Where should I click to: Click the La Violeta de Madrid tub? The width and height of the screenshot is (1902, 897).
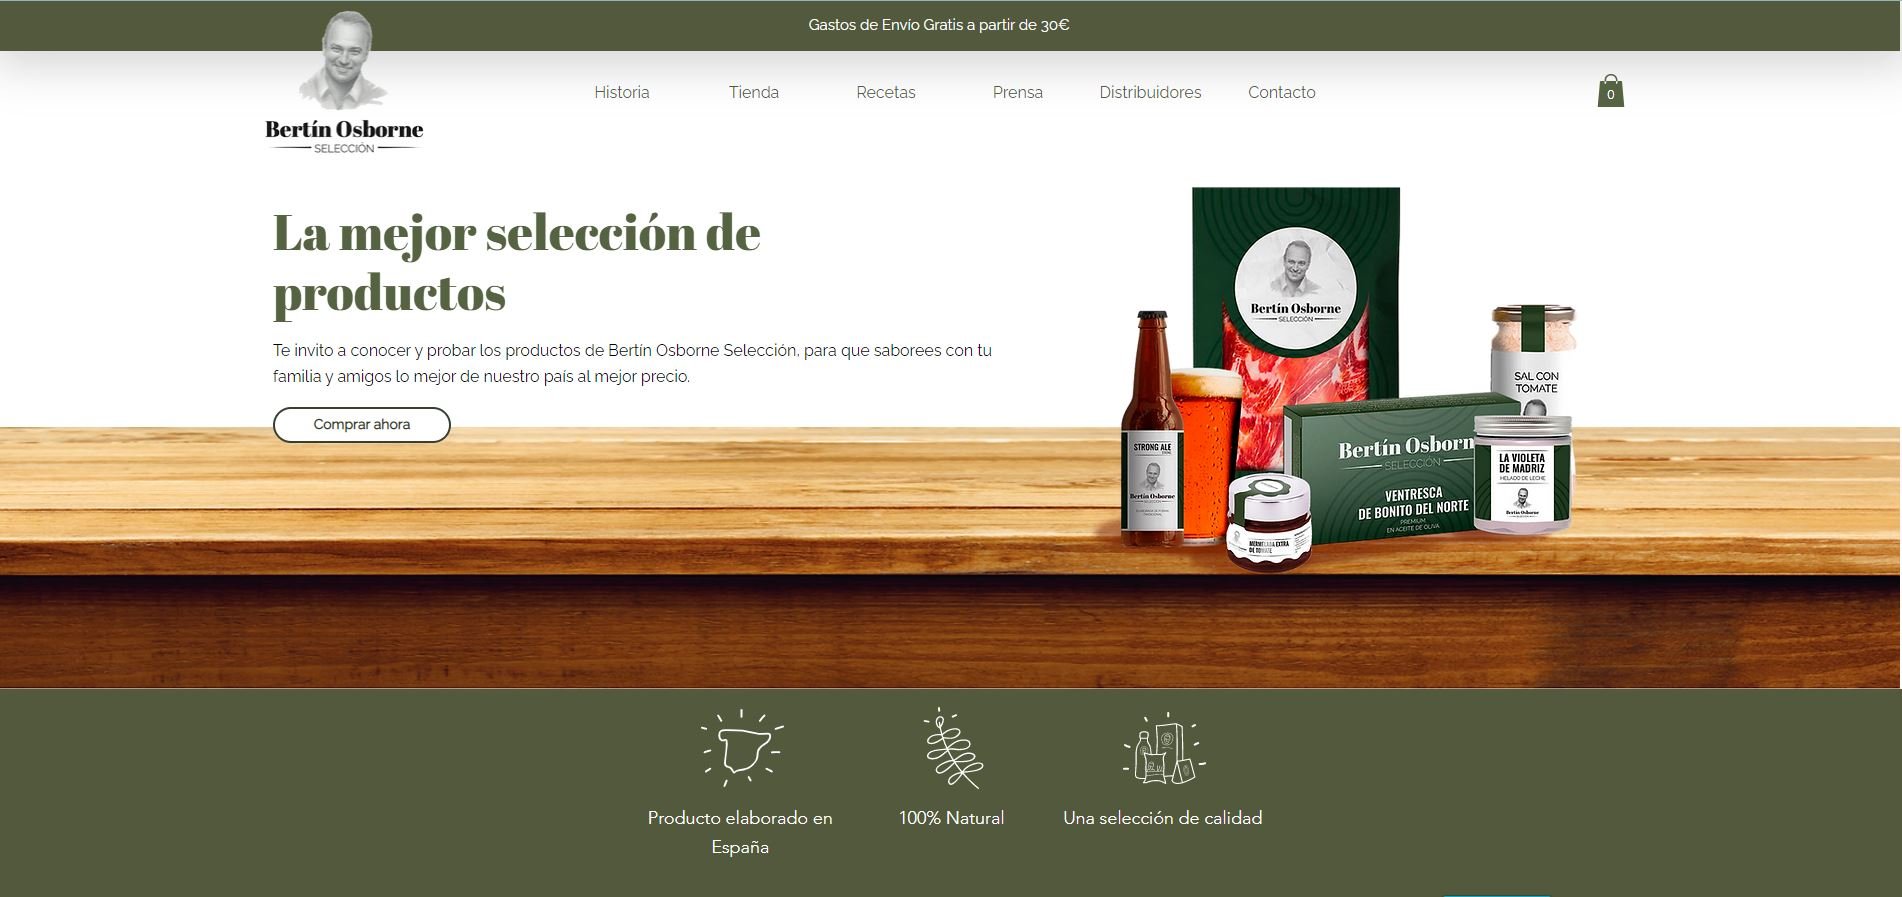(1522, 475)
